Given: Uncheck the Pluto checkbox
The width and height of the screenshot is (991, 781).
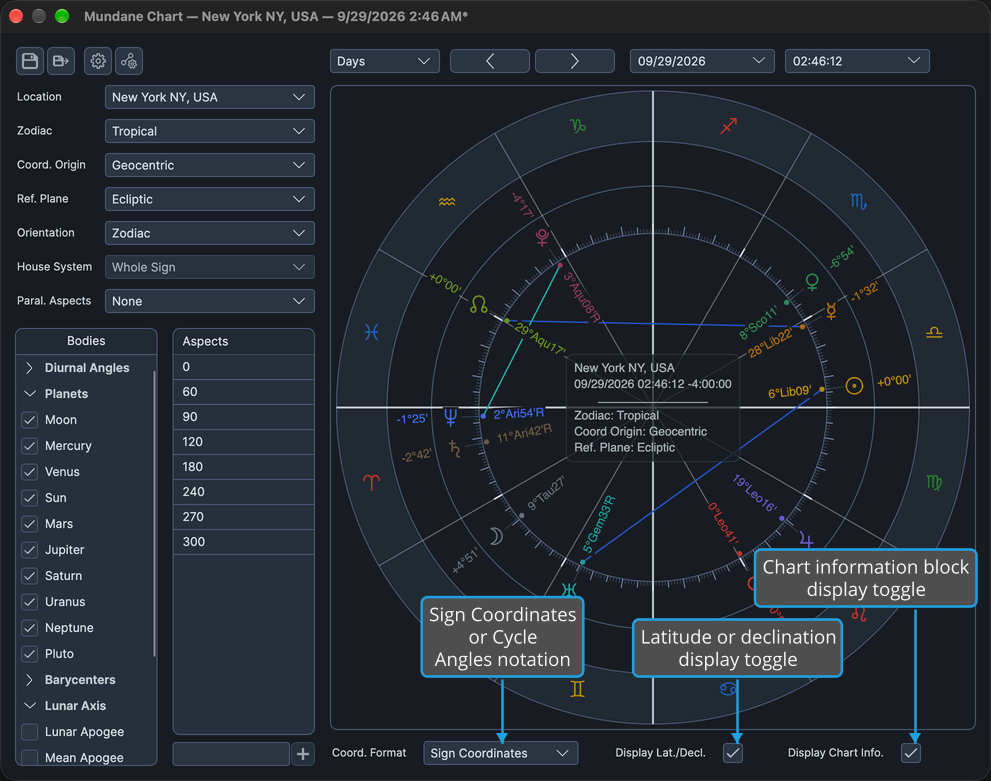Looking at the screenshot, I should pos(30,654).
